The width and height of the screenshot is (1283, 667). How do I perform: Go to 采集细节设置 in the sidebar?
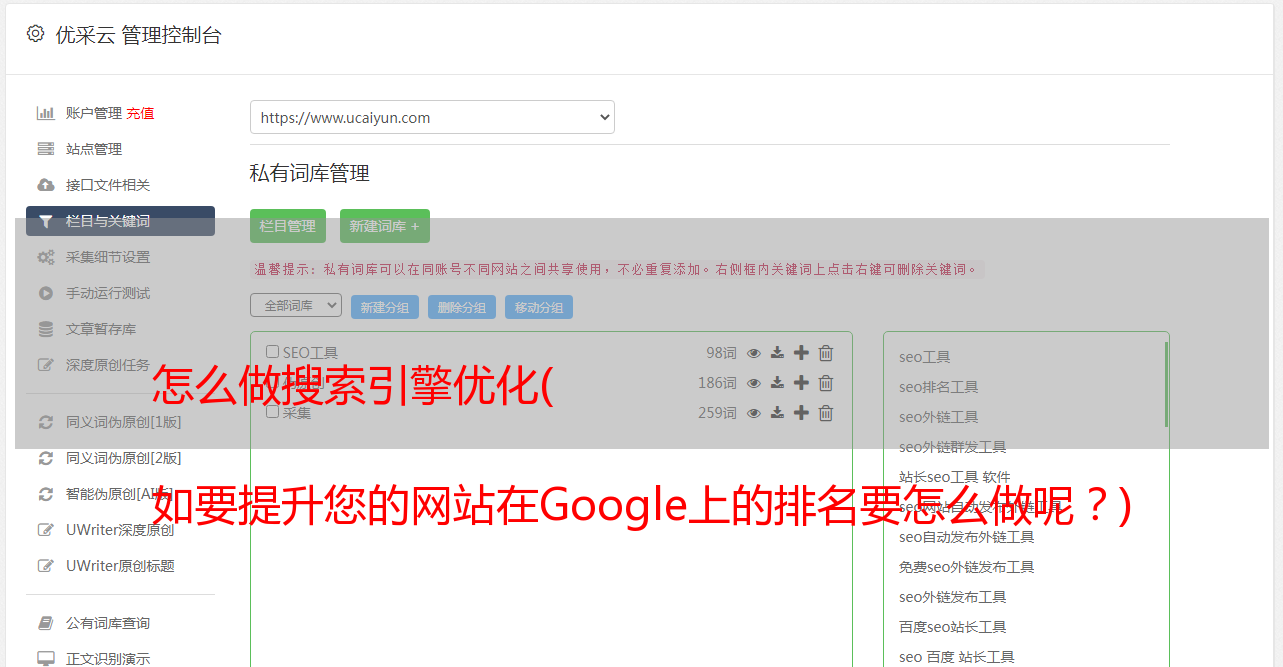click(x=108, y=257)
